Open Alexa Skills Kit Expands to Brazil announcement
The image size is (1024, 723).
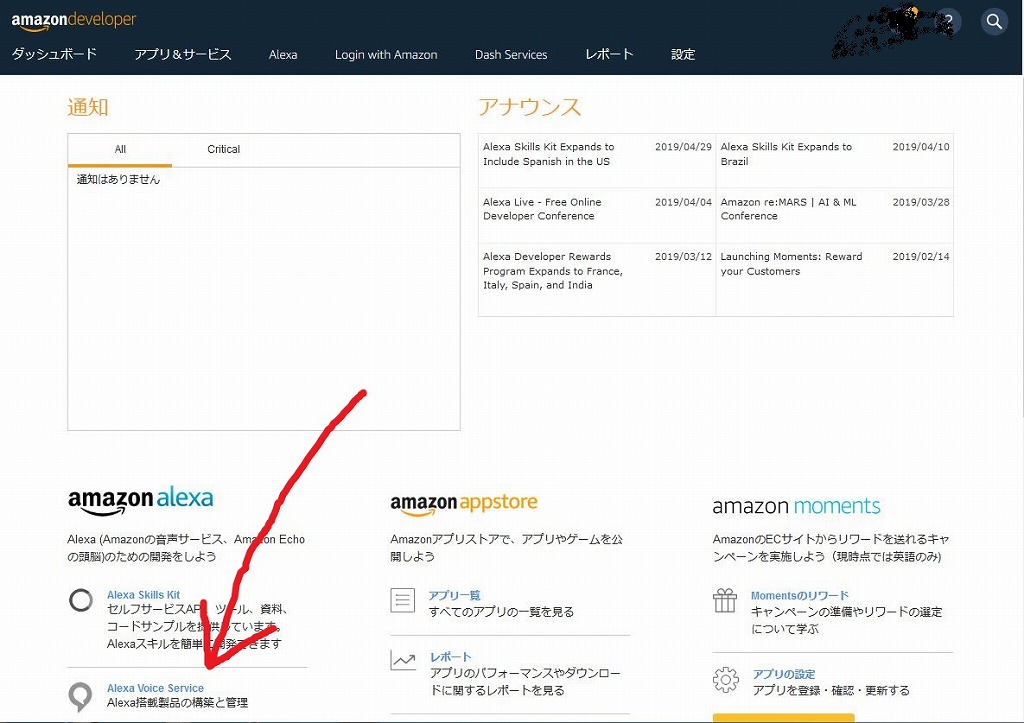pos(786,154)
